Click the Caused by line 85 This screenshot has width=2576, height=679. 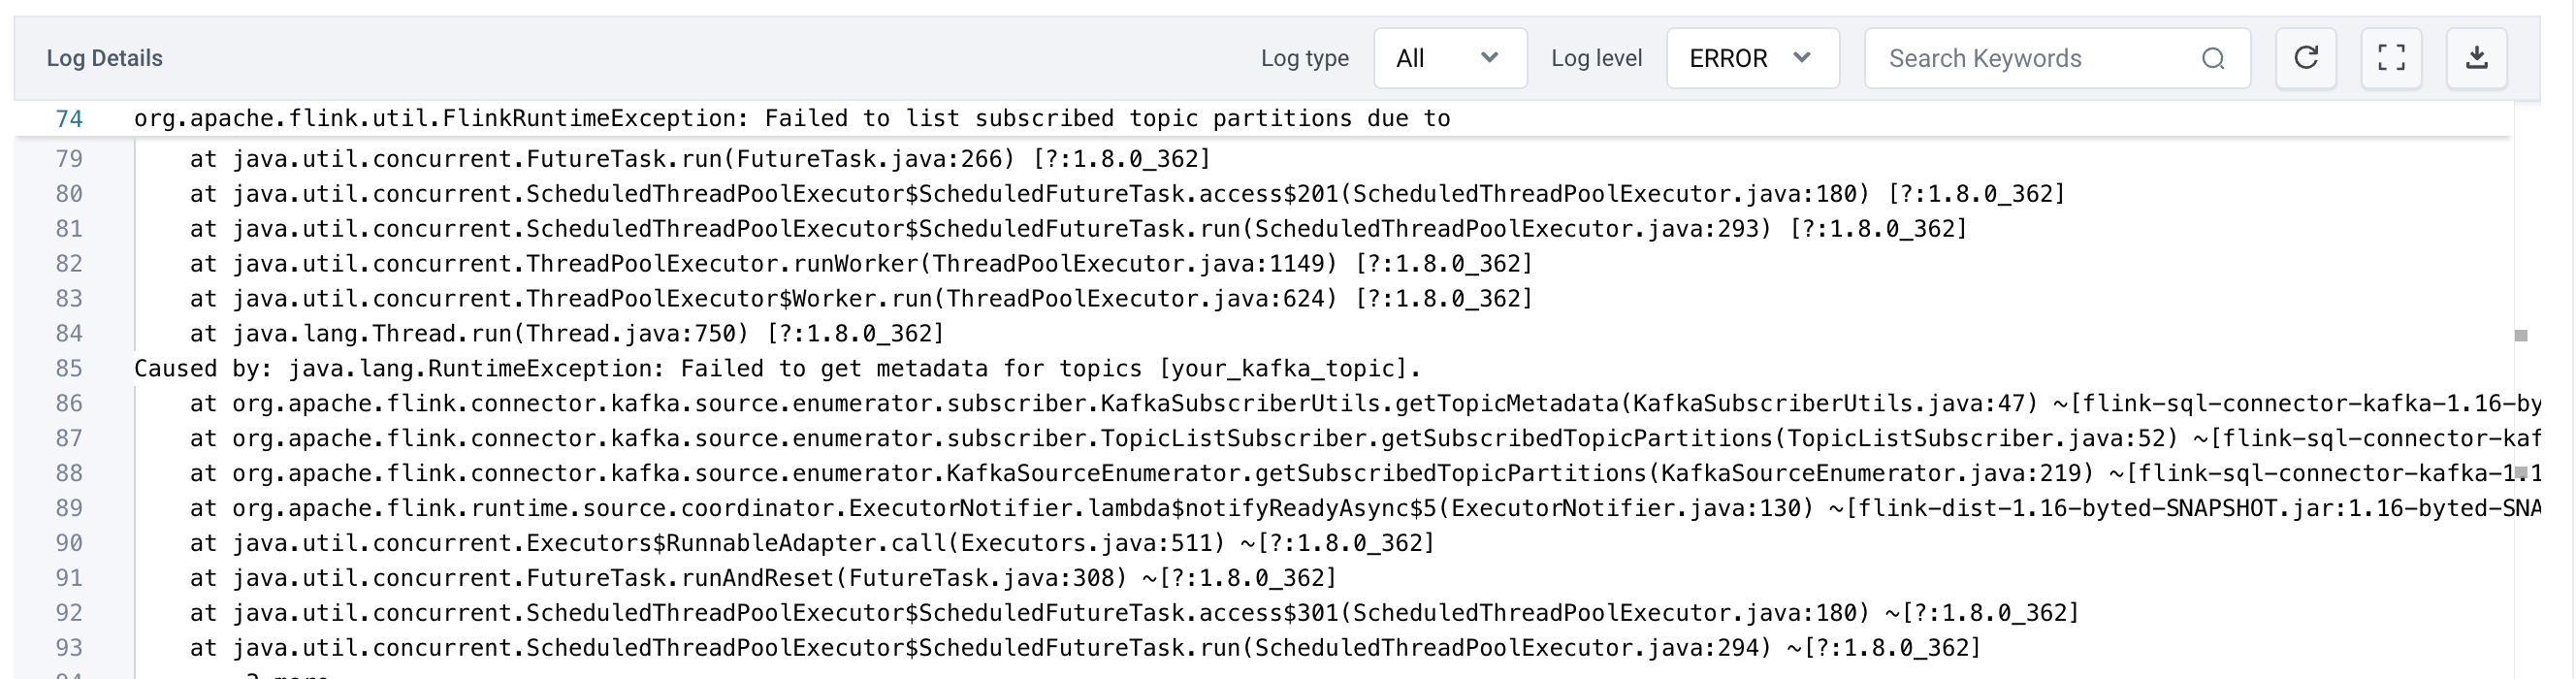(777, 369)
